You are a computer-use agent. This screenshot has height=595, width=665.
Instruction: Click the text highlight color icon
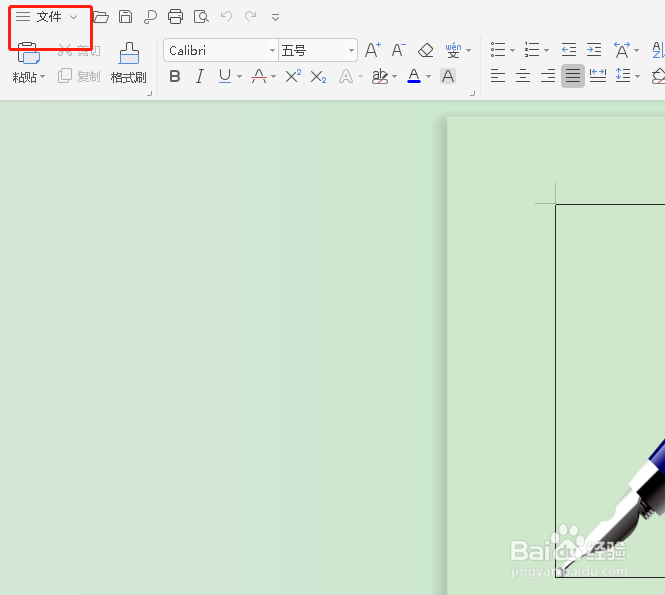(x=380, y=76)
